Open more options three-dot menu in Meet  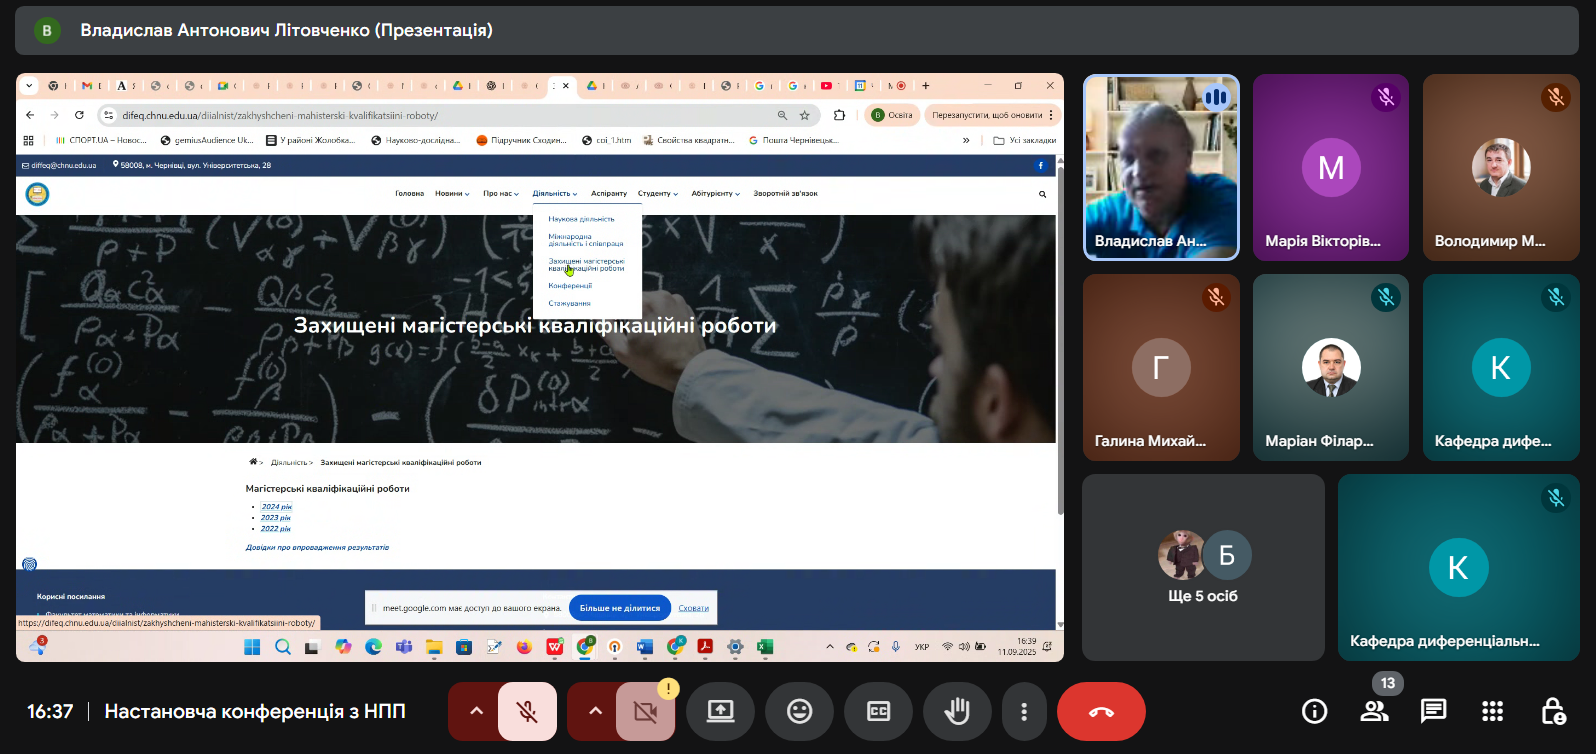(1024, 711)
